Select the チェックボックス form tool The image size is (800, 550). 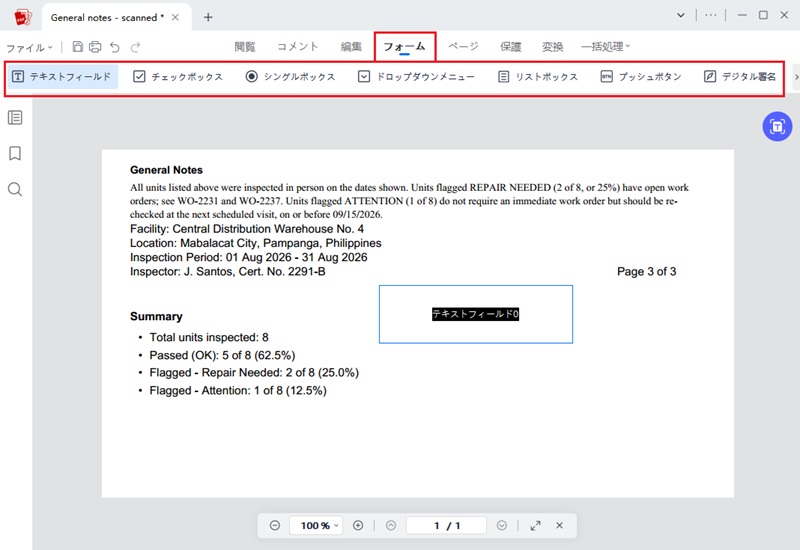pyautogui.click(x=178, y=77)
